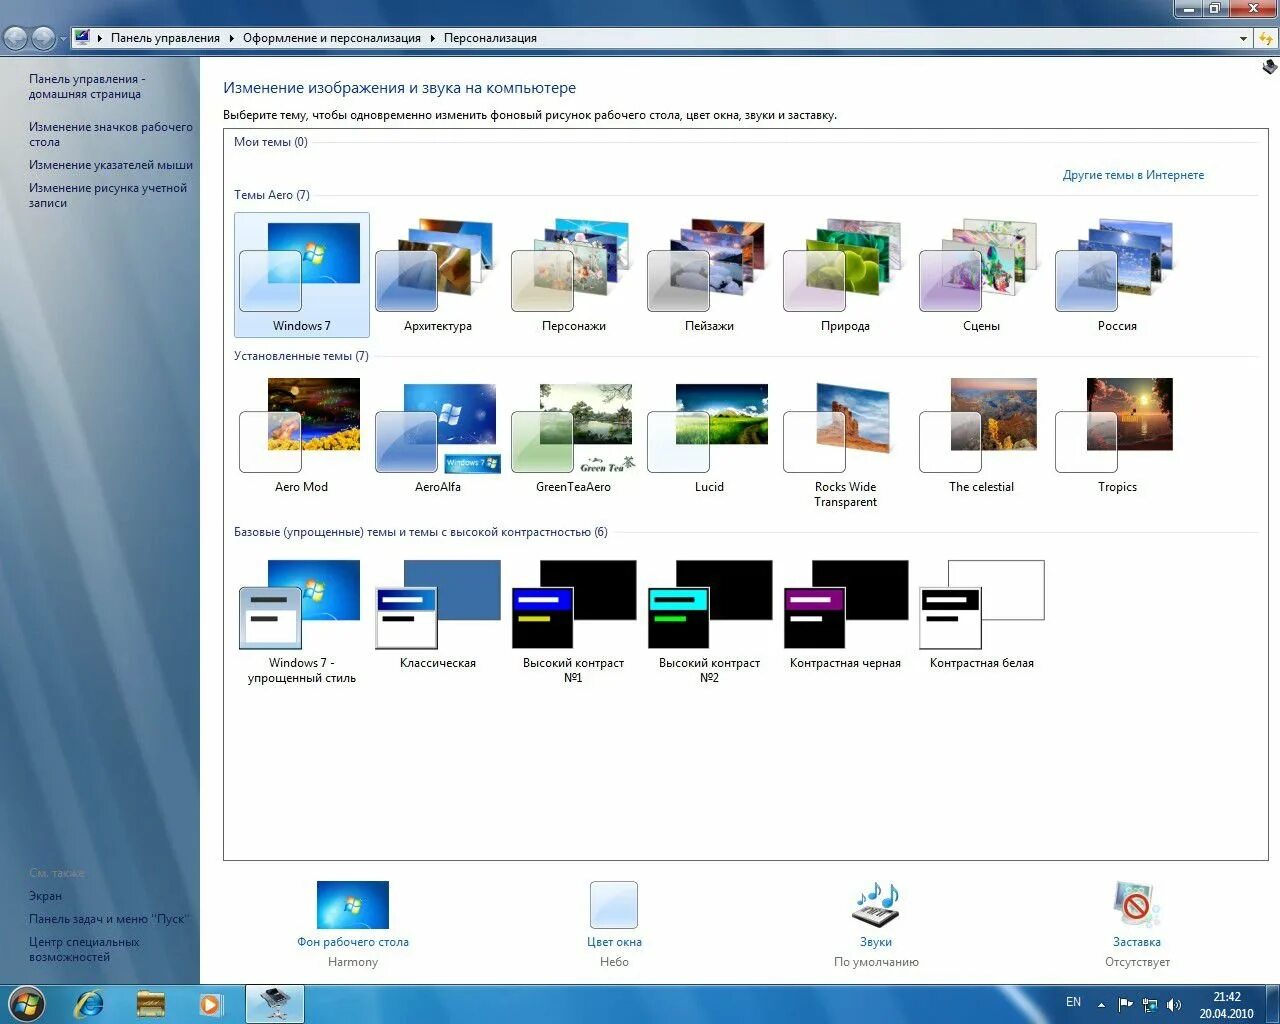The width and height of the screenshot is (1280, 1024).
Task: Choose the GreenTeaAero theme
Action: (573, 436)
